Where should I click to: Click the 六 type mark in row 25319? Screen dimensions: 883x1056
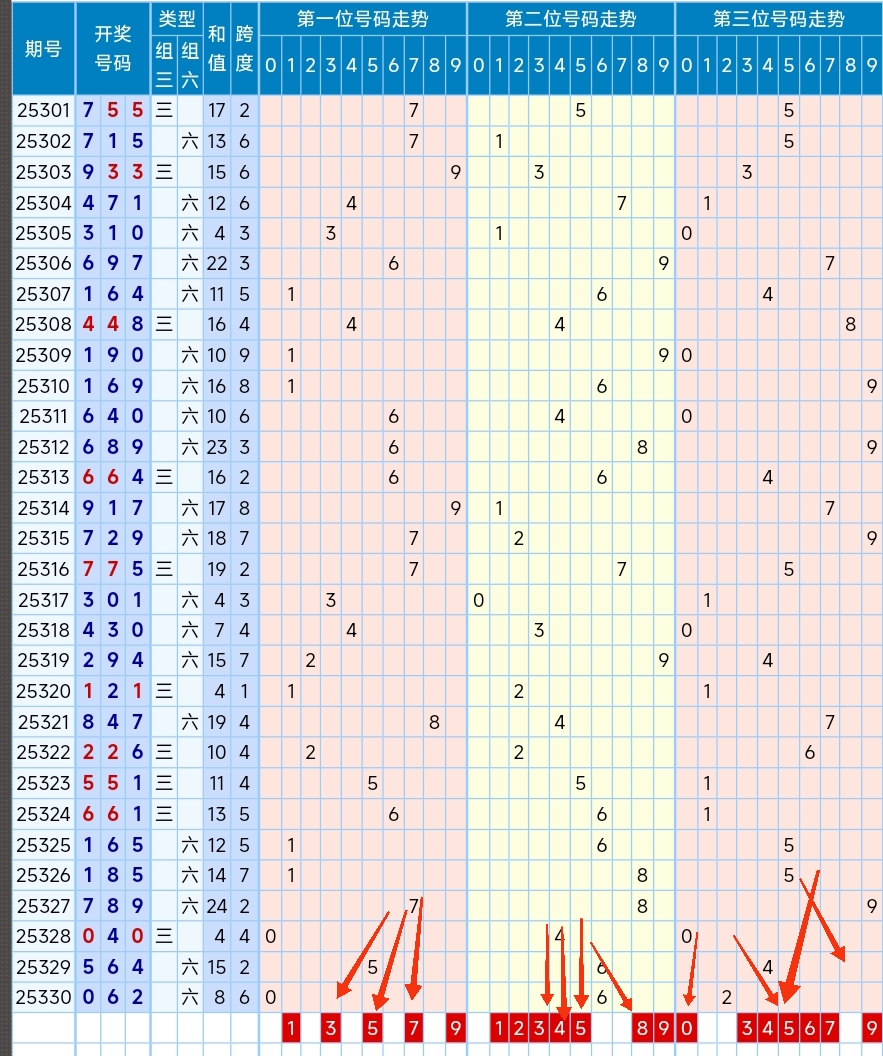coord(190,661)
